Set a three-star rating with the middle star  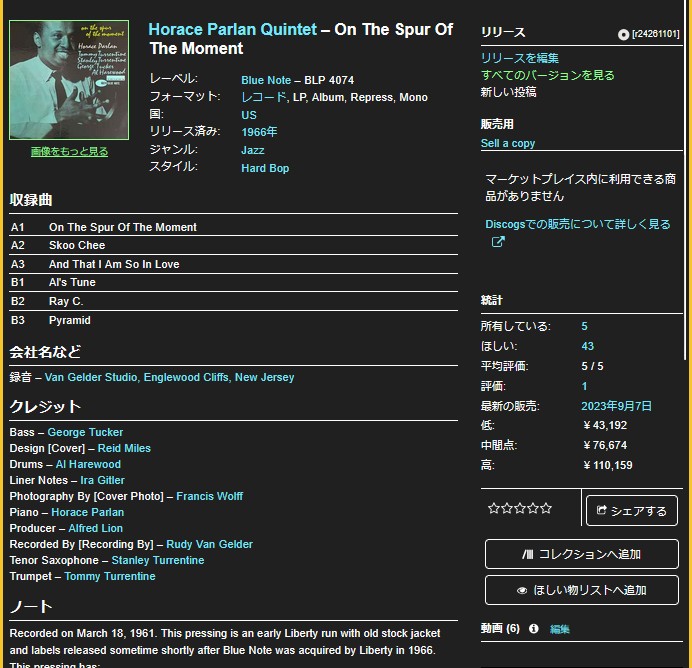(x=520, y=509)
